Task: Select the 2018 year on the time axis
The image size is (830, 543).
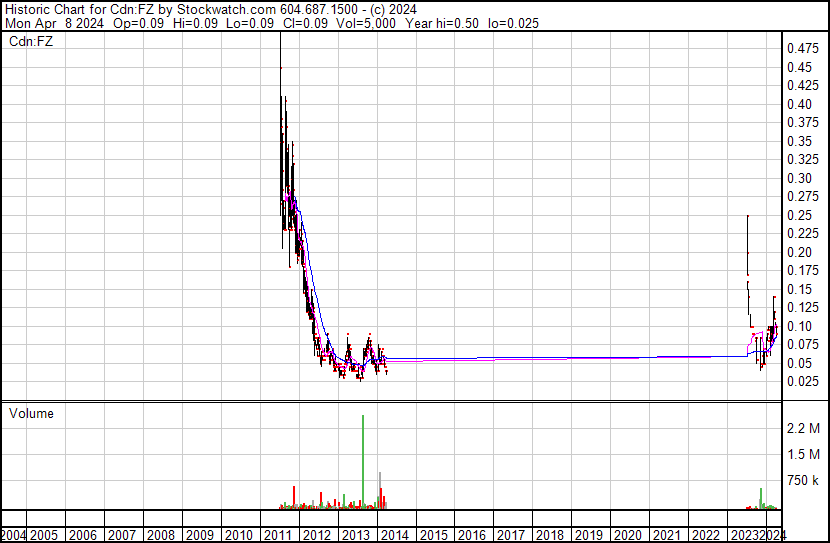Action: (550, 536)
